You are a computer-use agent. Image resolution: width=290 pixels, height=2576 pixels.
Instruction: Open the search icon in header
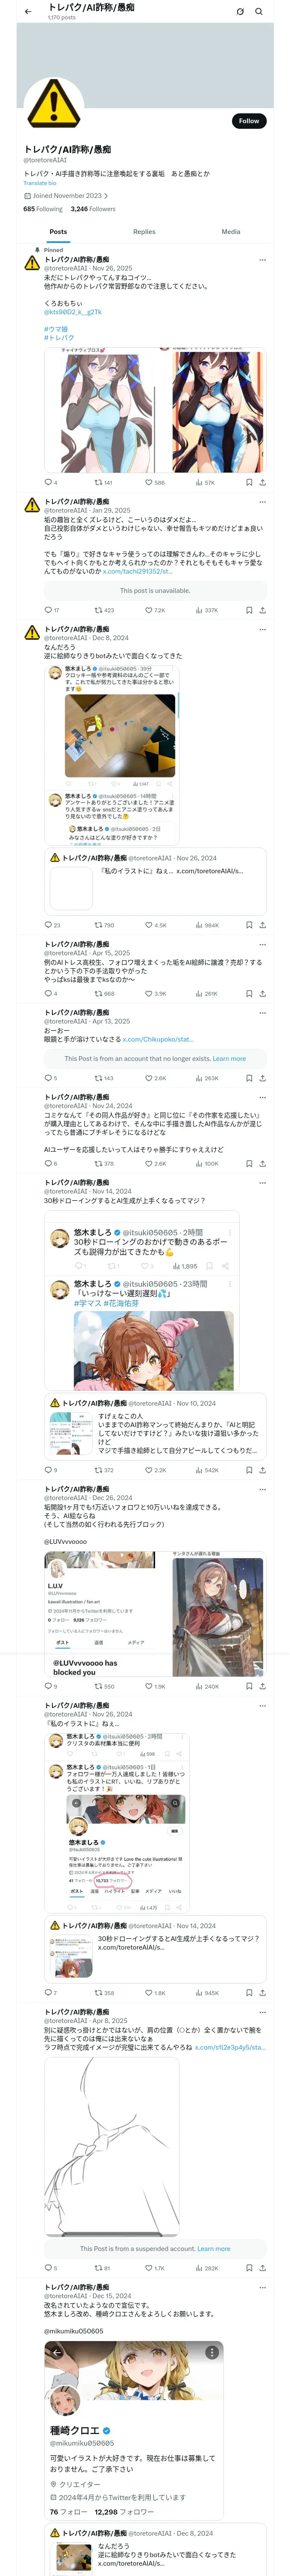pyautogui.click(x=259, y=12)
